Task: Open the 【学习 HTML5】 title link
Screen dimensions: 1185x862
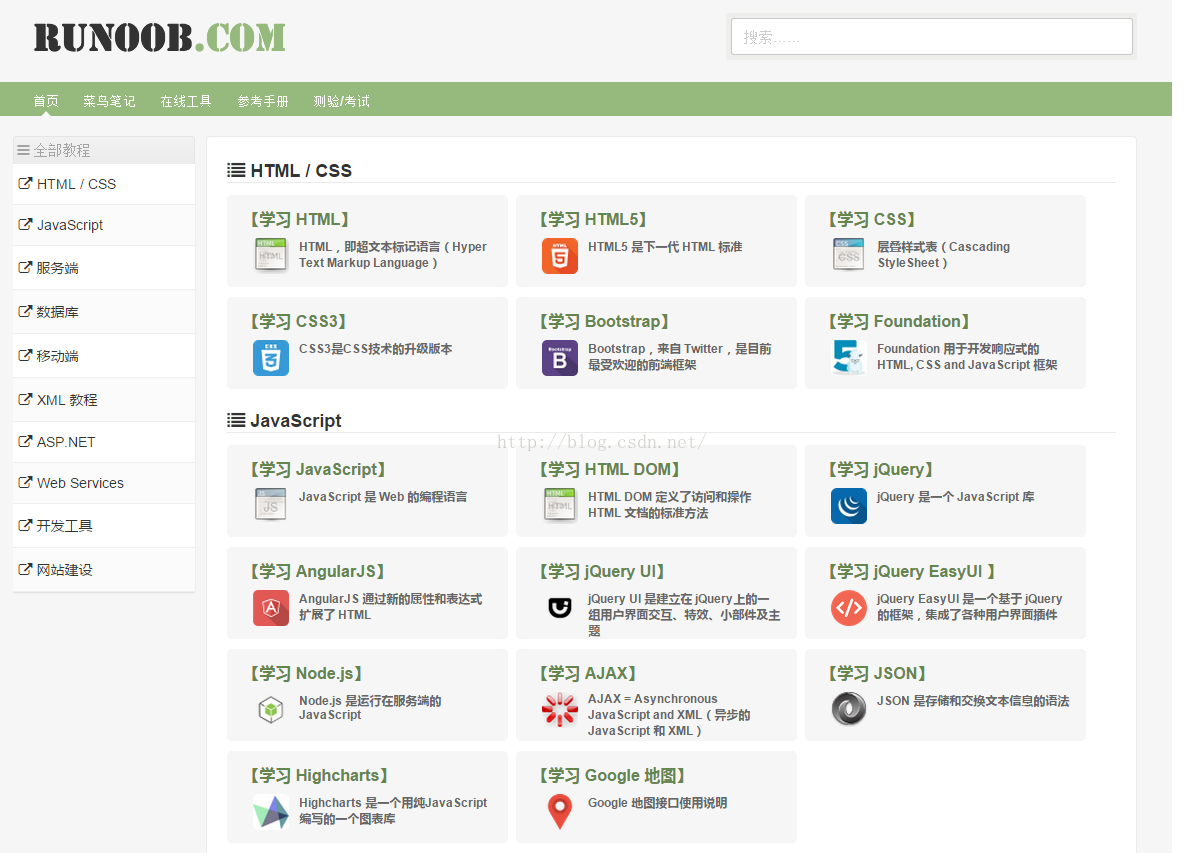Action: (x=600, y=222)
